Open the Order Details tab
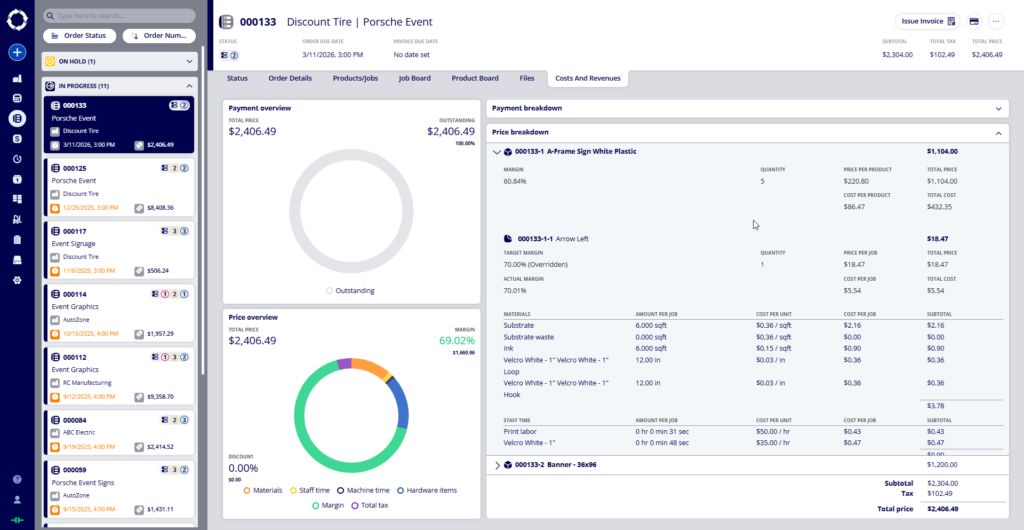This screenshot has width=1024, height=530. point(290,77)
